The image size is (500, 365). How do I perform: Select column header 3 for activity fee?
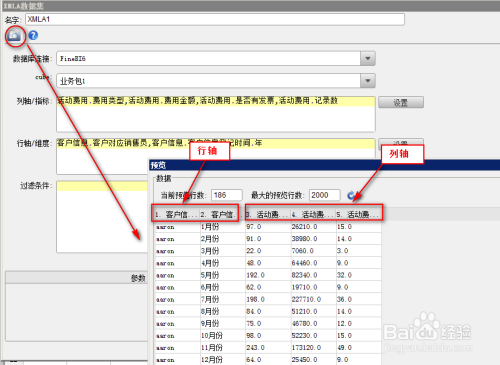[268, 214]
